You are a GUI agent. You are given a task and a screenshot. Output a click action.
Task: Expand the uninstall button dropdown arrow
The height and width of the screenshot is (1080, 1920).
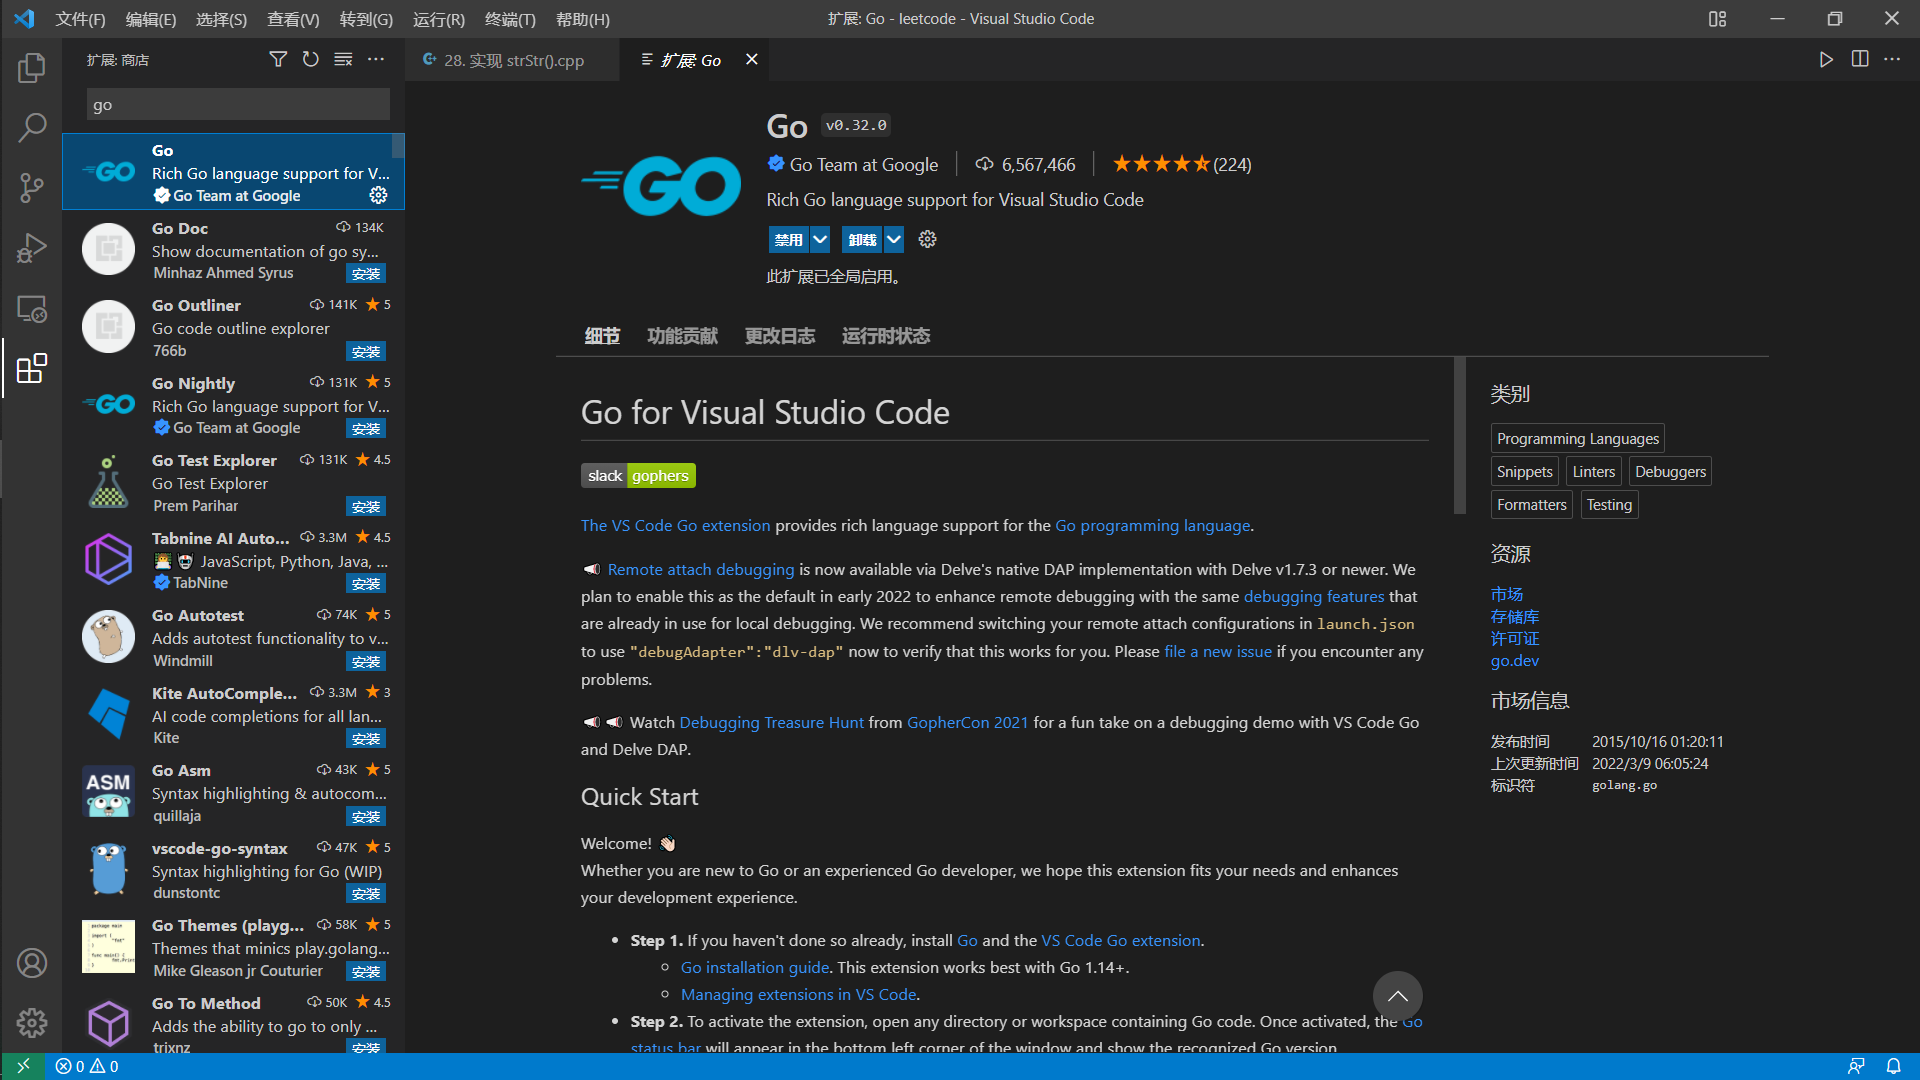(x=894, y=240)
